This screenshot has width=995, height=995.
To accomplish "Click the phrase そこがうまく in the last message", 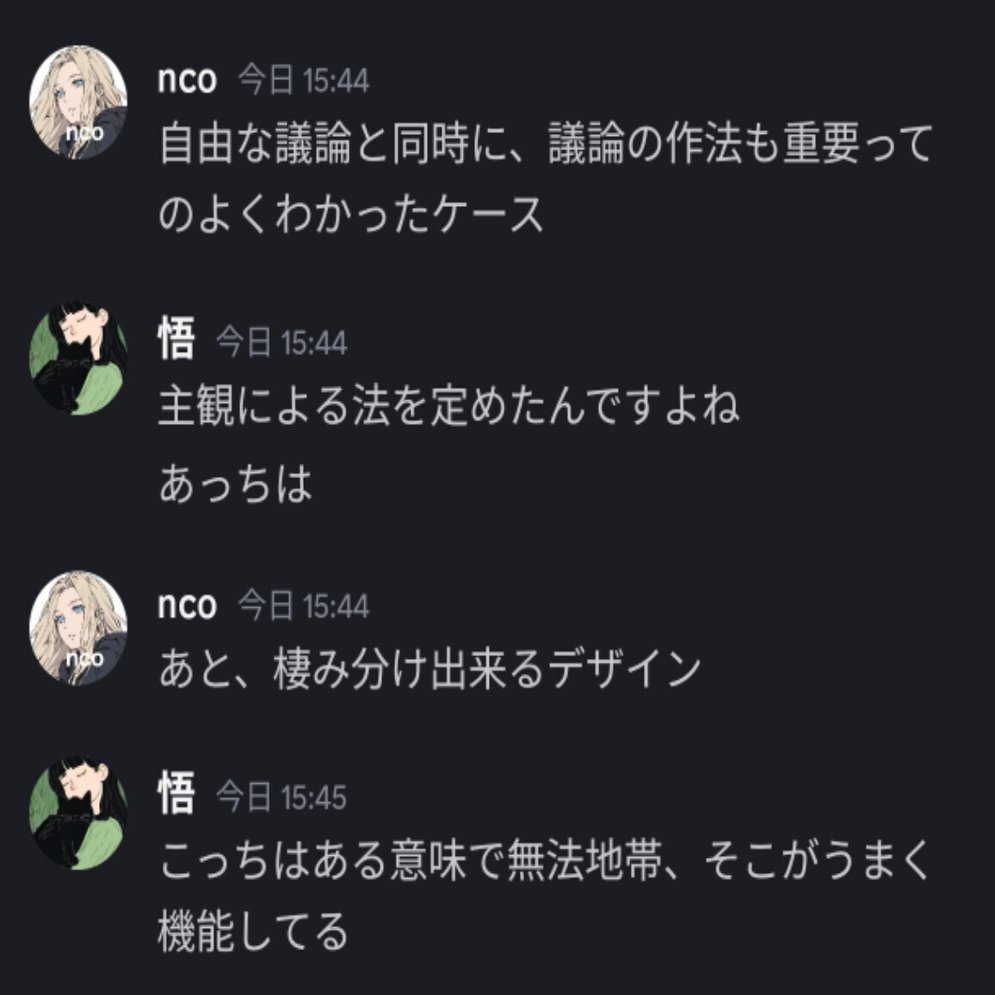I will [818, 861].
